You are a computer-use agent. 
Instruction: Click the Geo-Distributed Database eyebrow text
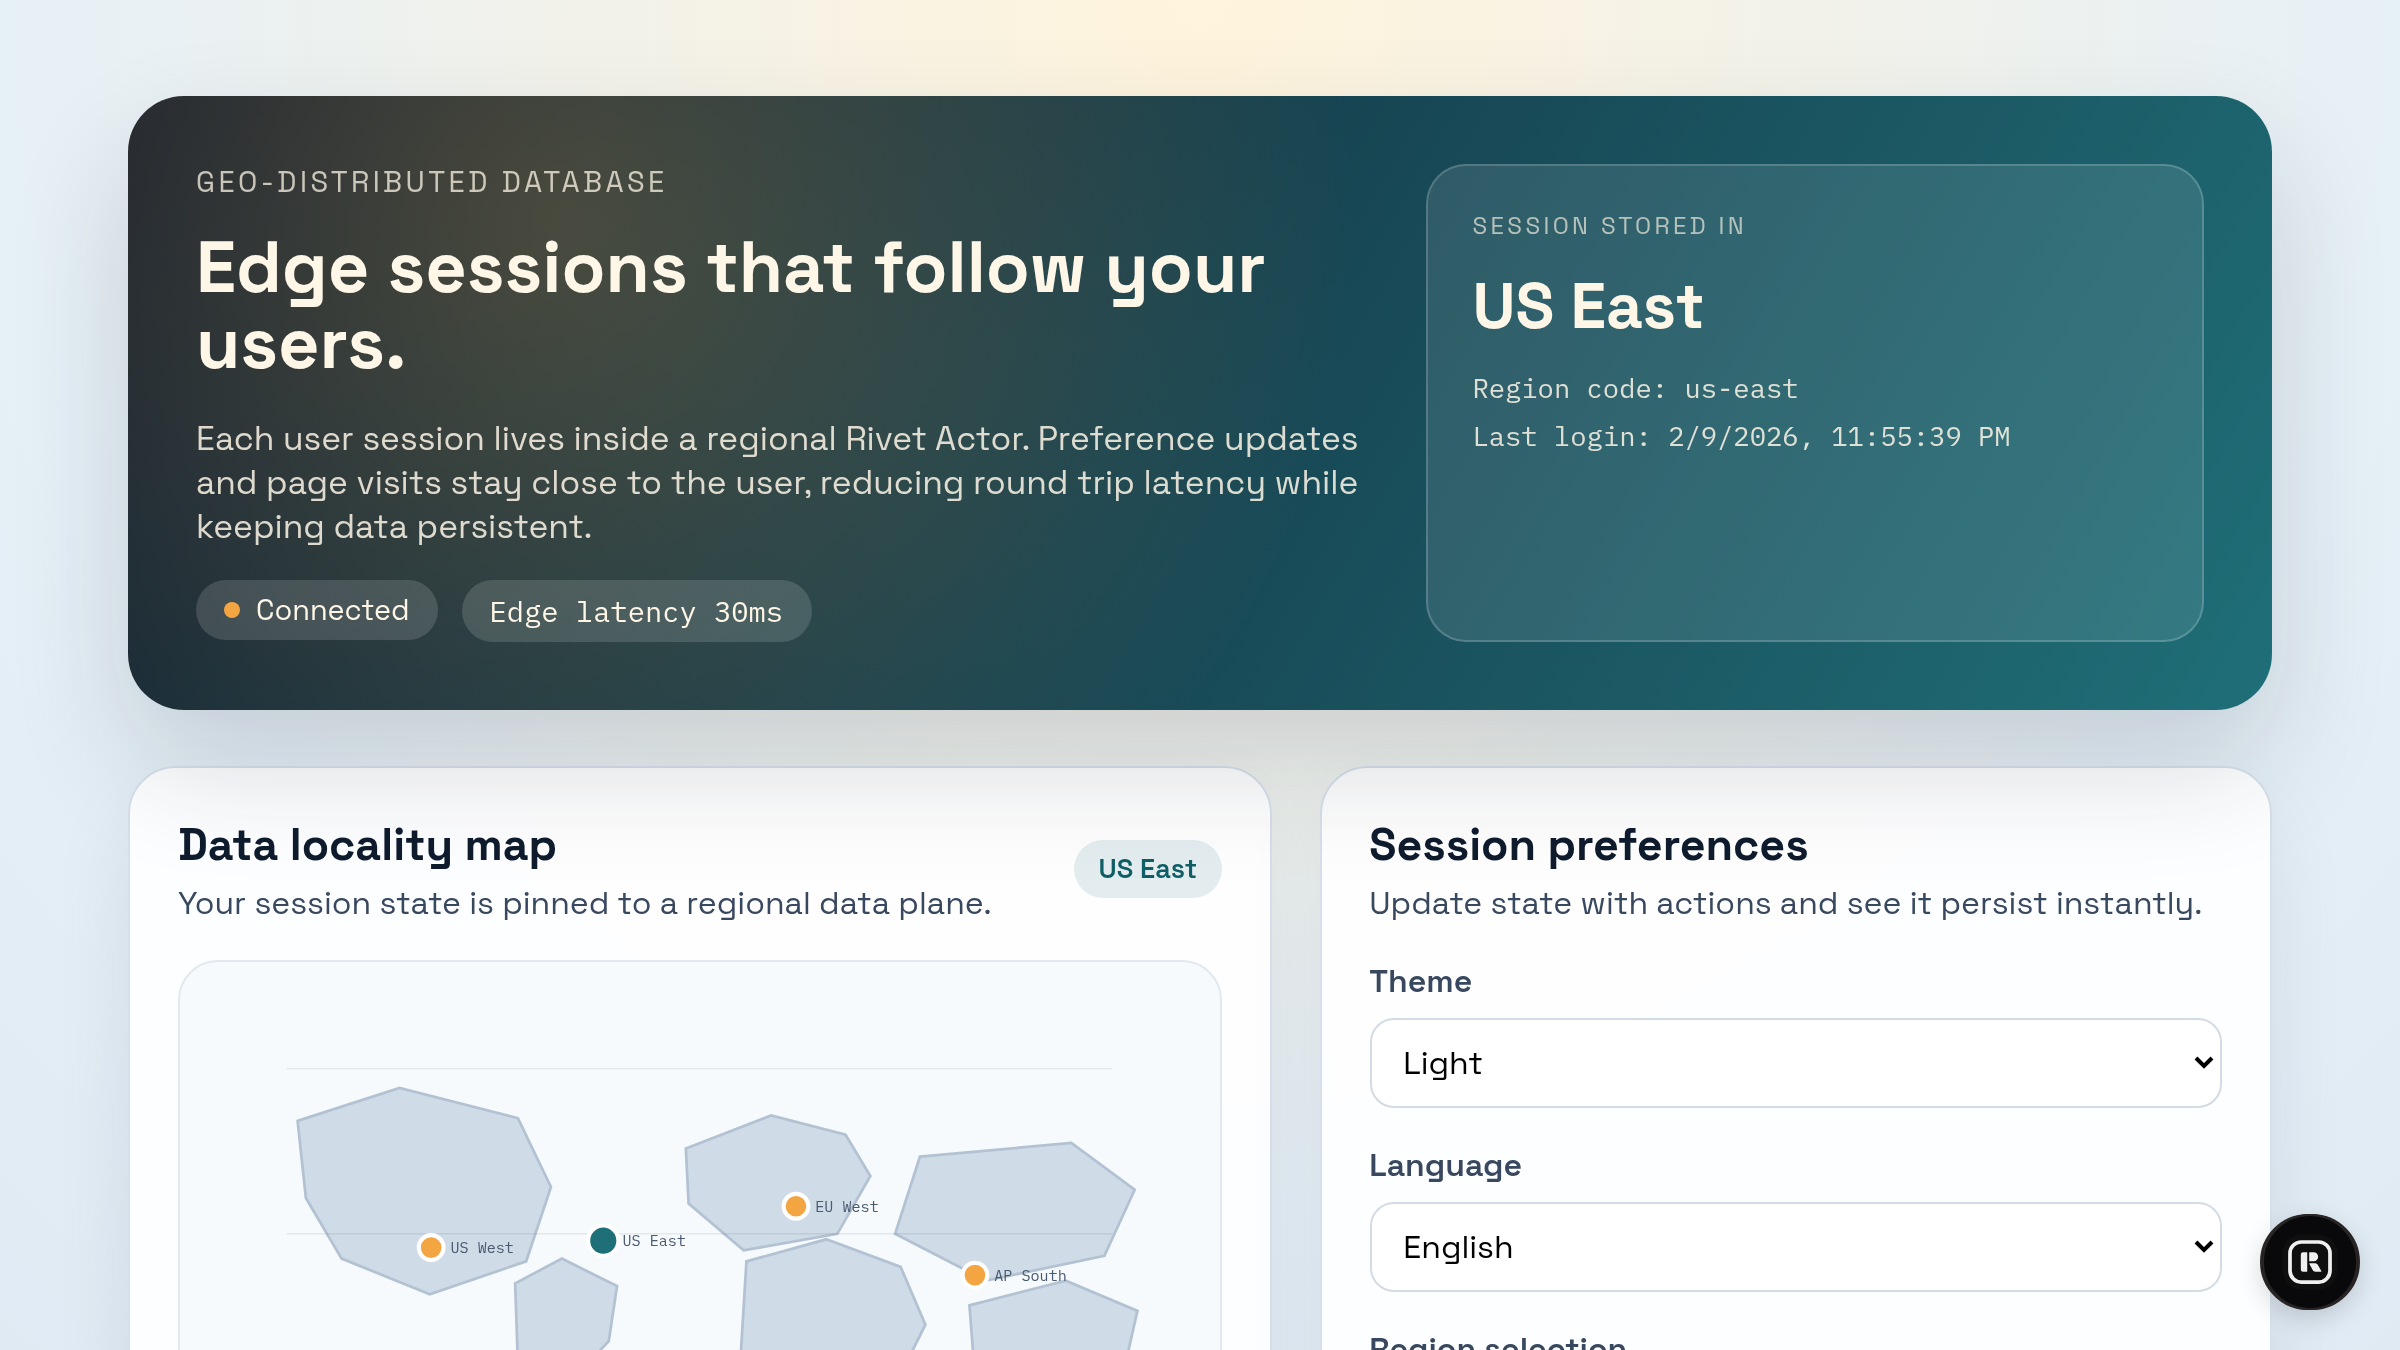430,182
